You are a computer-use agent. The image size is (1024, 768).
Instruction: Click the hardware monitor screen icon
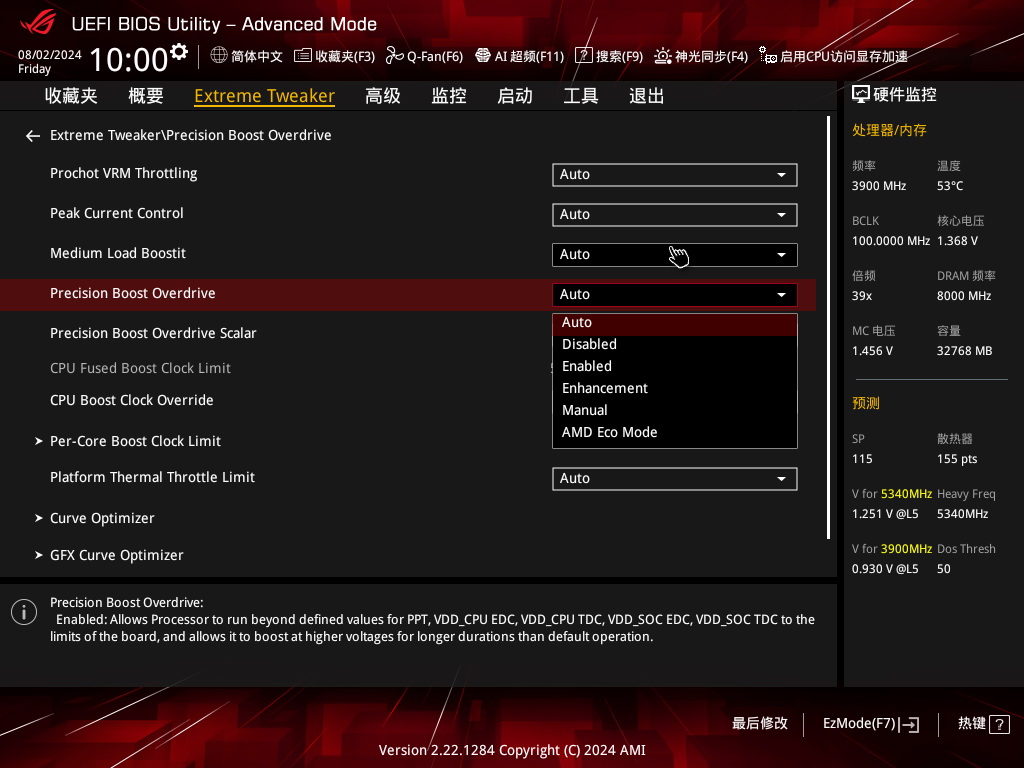tap(861, 95)
